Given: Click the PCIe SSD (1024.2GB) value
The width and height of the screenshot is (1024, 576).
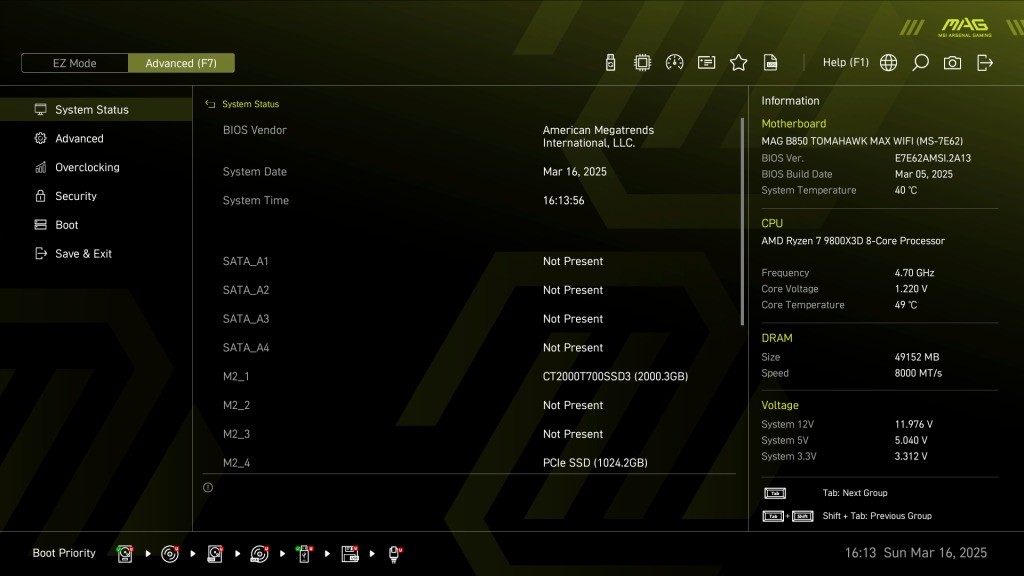Looking at the screenshot, I should pyautogui.click(x=595, y=462).
